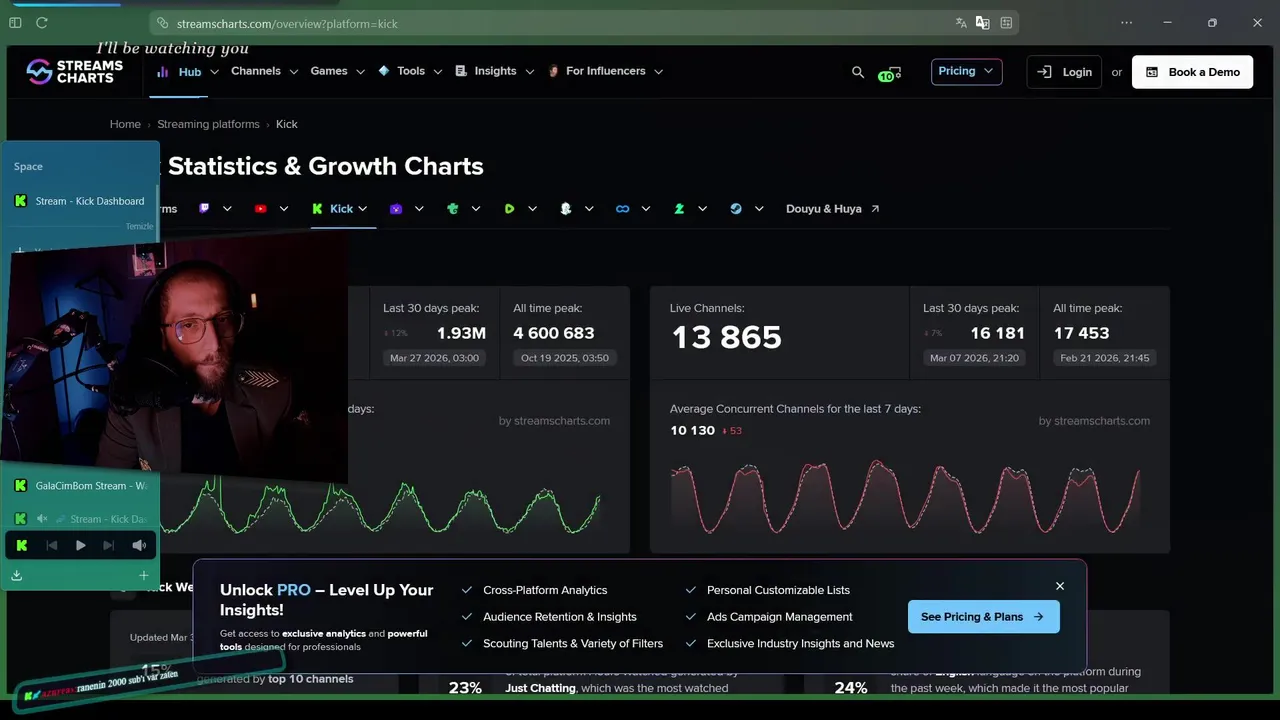Click the translate page icon in address bar

(x=961, y=23)
